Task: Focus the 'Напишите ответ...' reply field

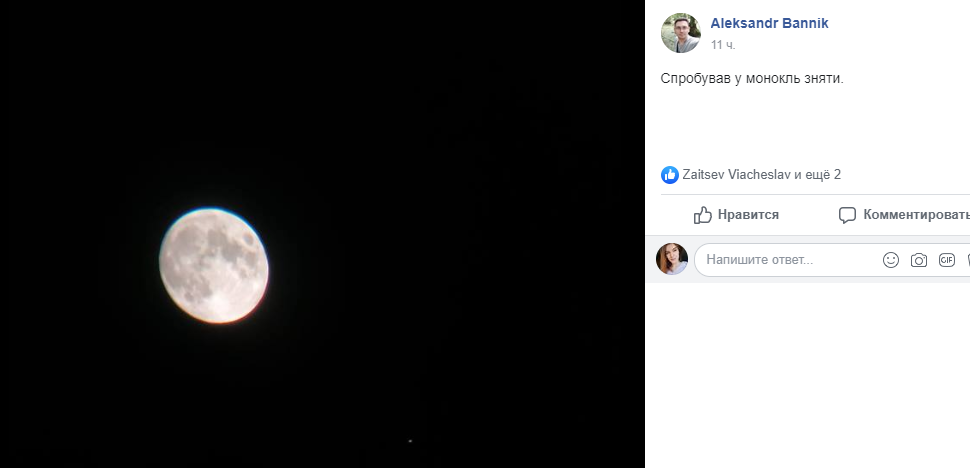Action: click(780, 260)
